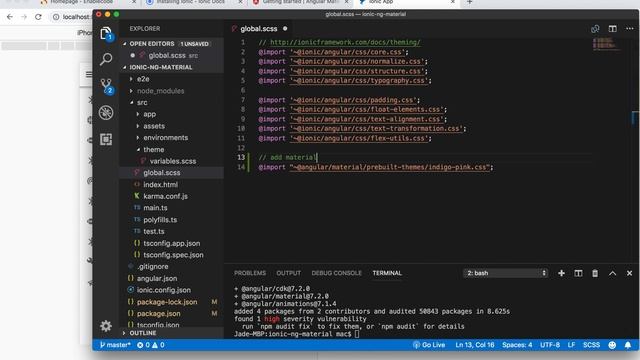The height and width of the screenshot is (360, 640).
Task: Split the editor to the right
Action: point(613,29)
